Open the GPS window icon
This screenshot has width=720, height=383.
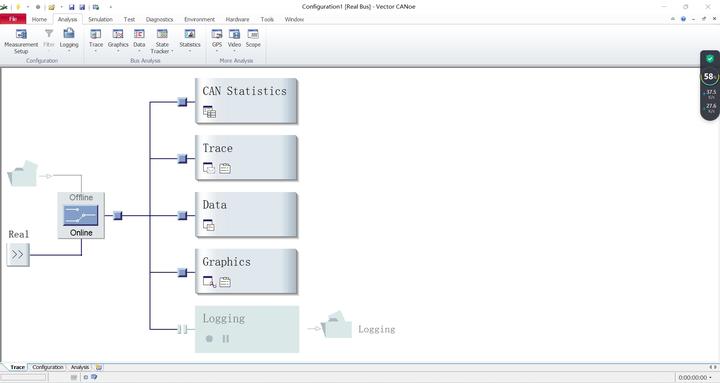coord(217,34)
